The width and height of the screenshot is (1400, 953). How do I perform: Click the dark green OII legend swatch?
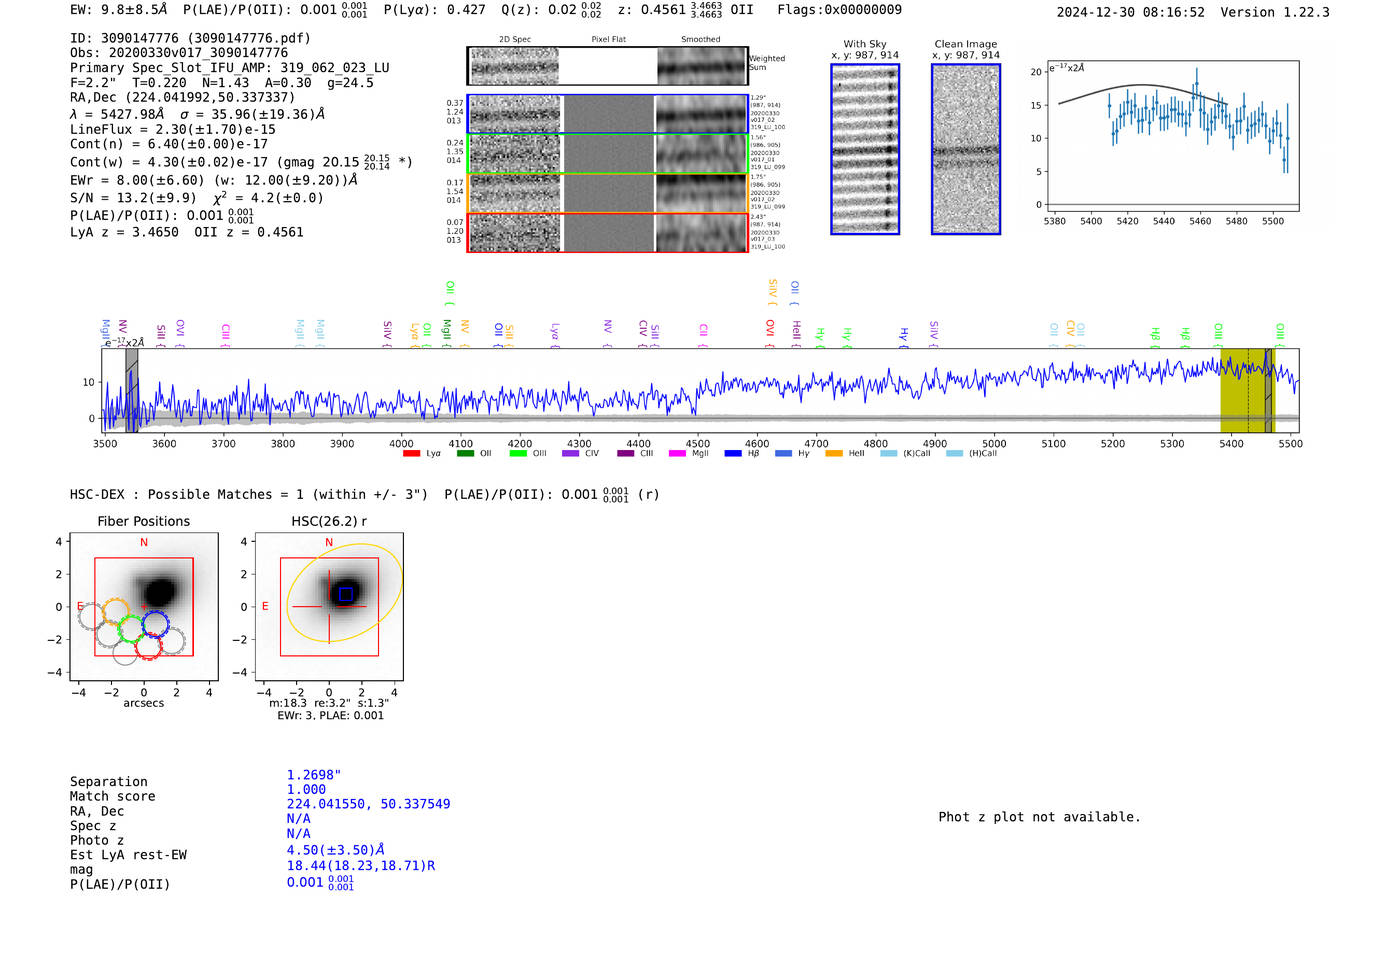point(465,454)
